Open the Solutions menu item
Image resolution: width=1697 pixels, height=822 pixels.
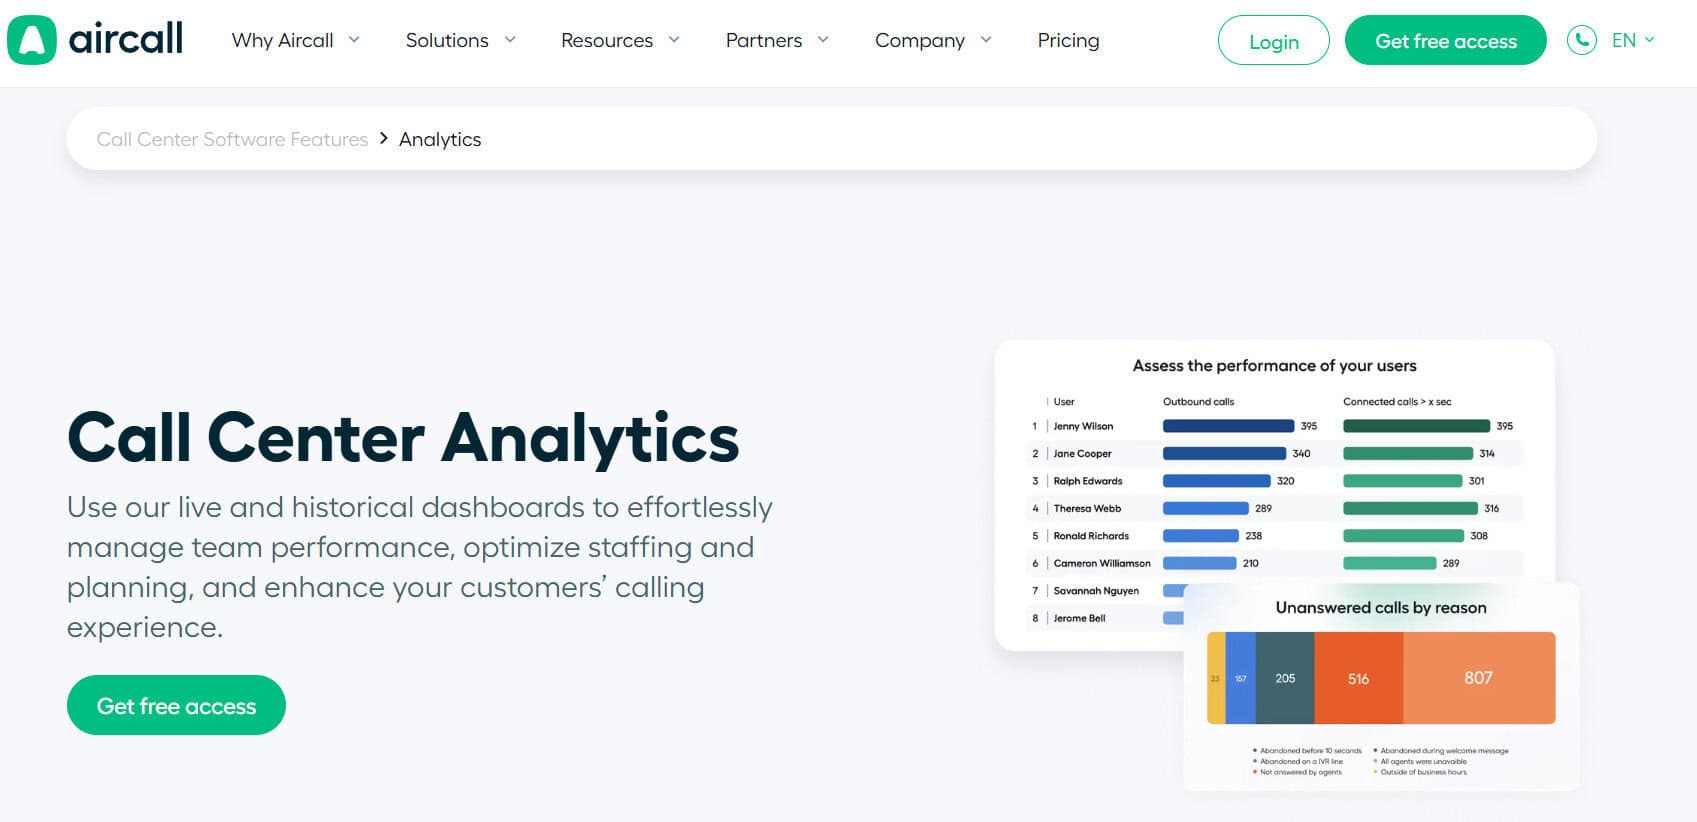[x=447, y=40]
